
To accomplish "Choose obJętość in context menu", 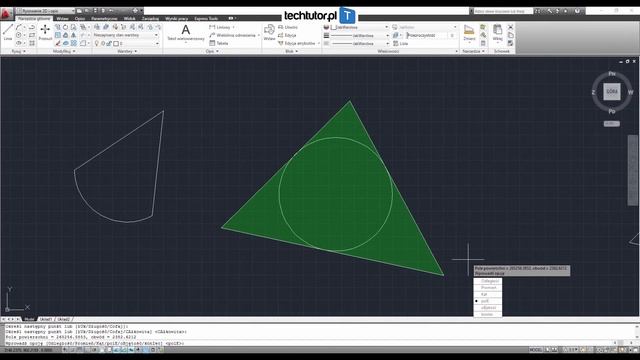I will [x=488, y=307].
